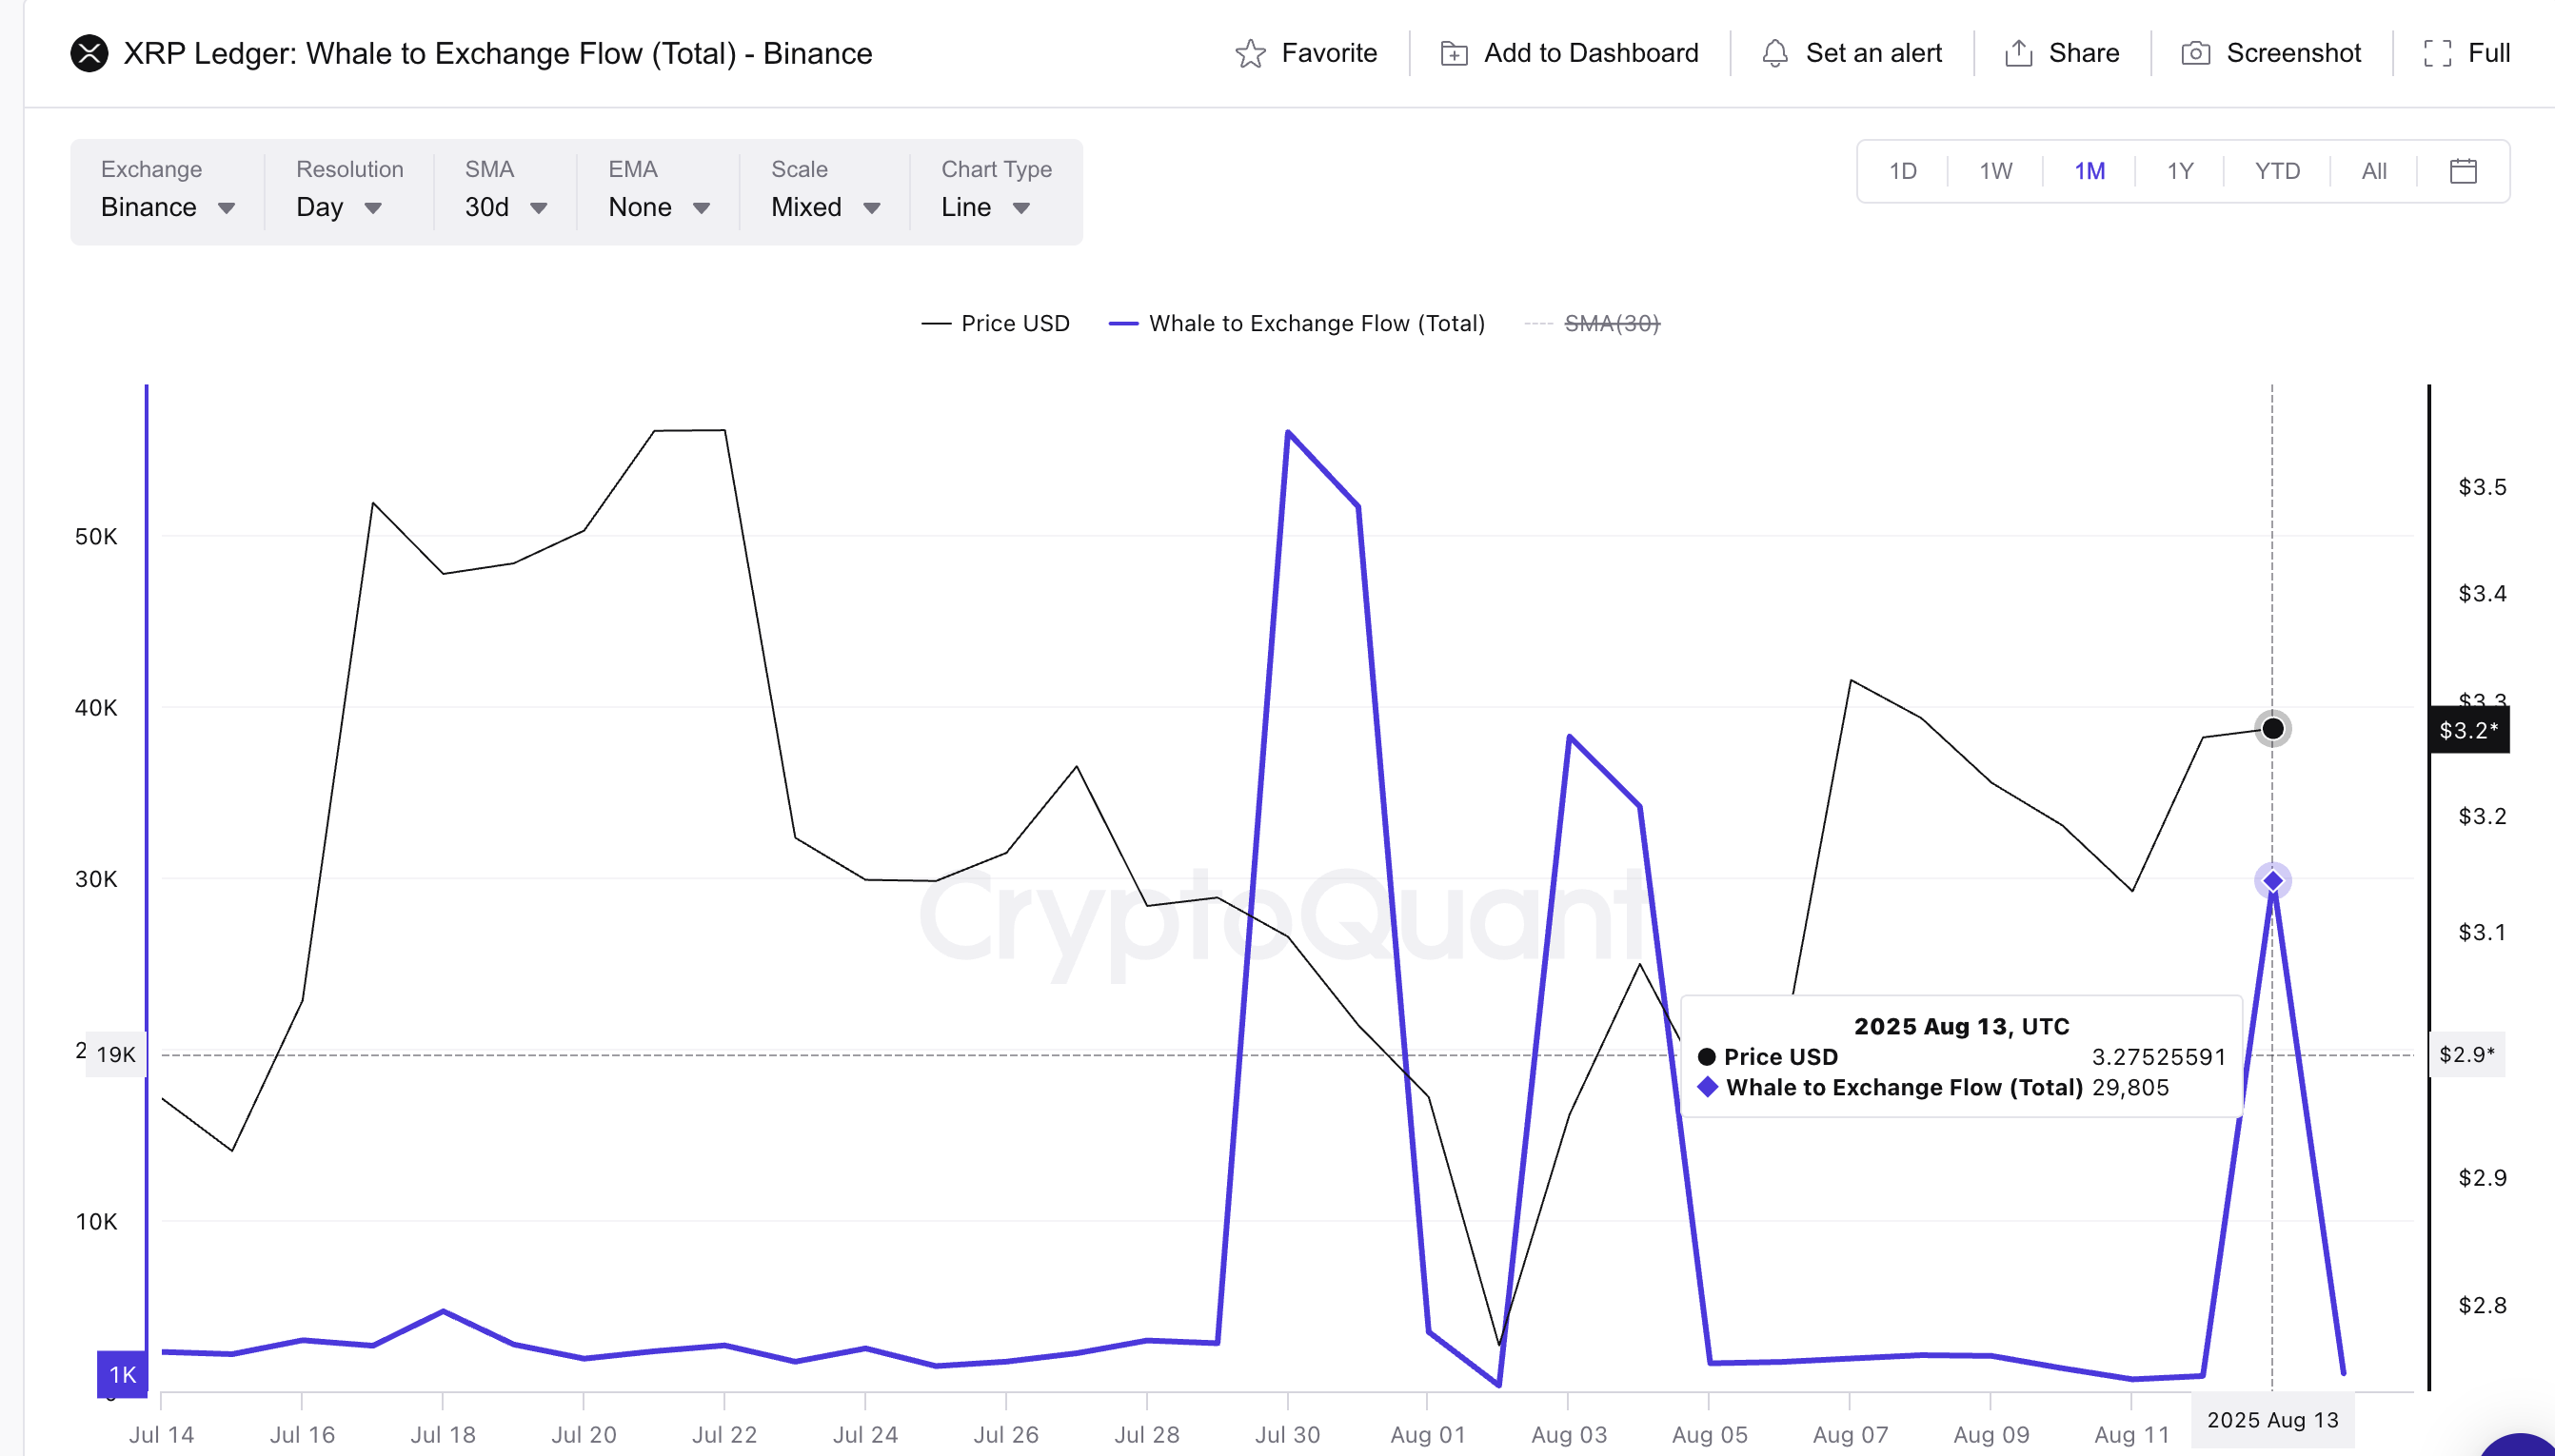The width and height of the screenshot is (2555, 1456).
Task: Click the Set an alert bell icon
Action: point(1776,53)
